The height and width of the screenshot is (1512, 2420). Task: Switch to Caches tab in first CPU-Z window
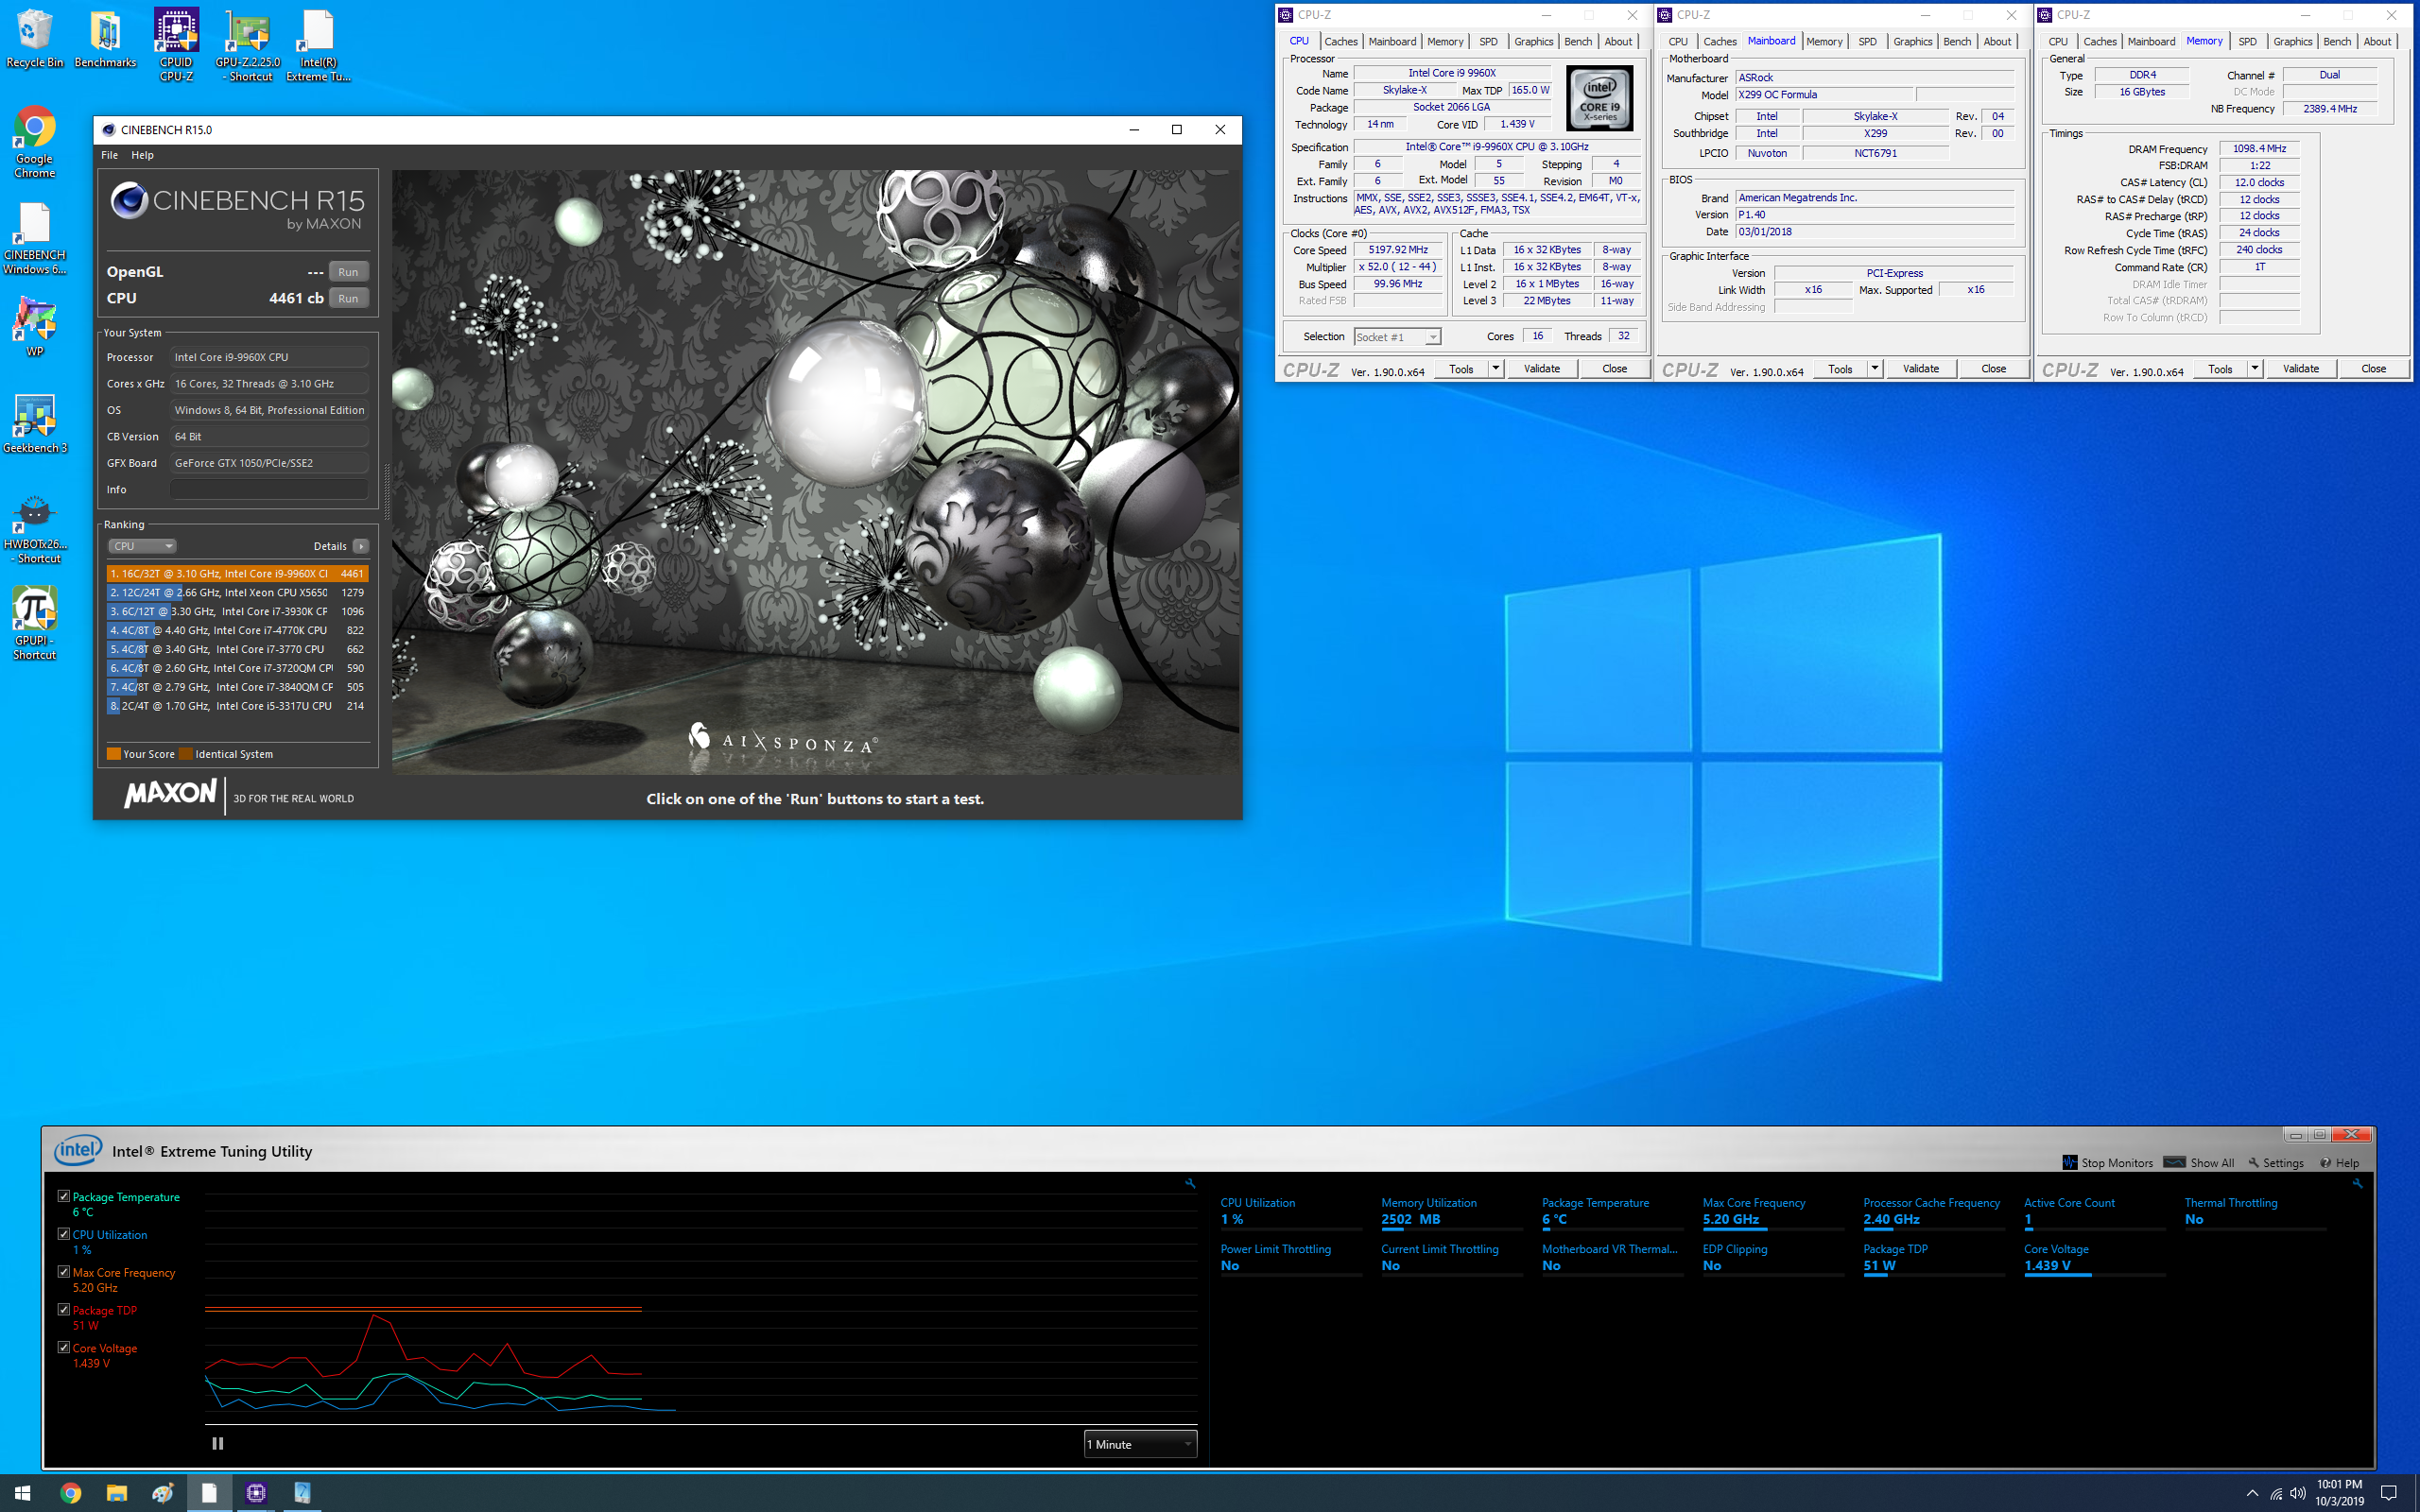point(1341,42)
